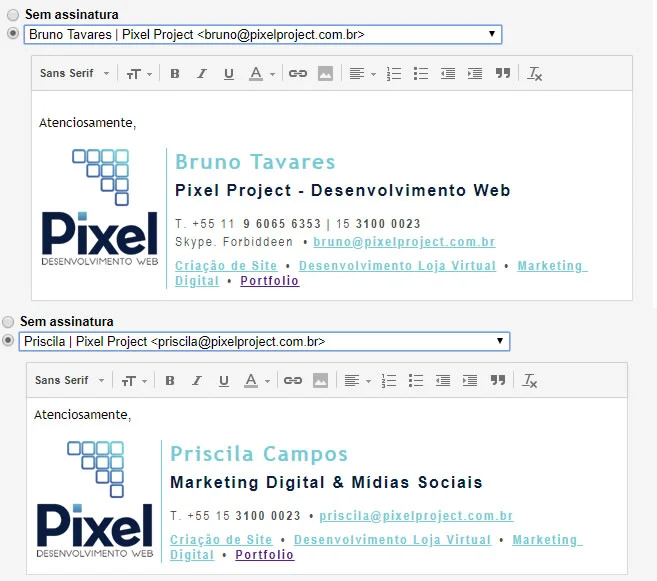Image resolution: width=657 pixels, height=581 pixels.
Task: Click 'Criação de Site' link in Bruno signature
Action: pos(226,266)
